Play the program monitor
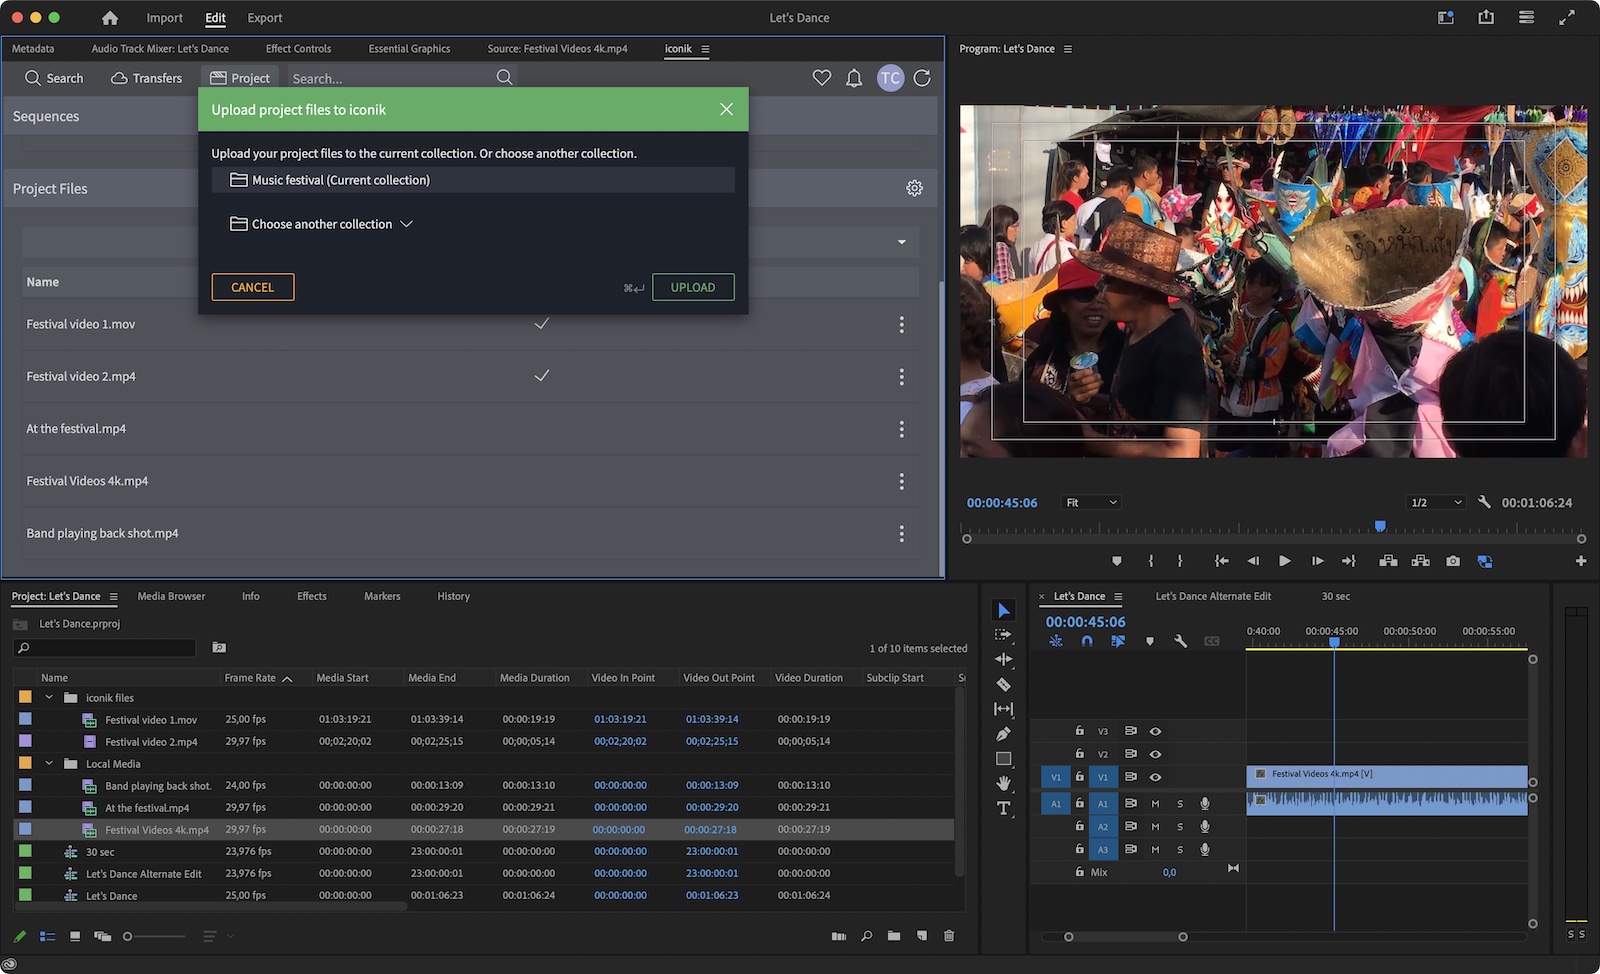Viewport: 1600px width, 974px height. click(1285, 561)
